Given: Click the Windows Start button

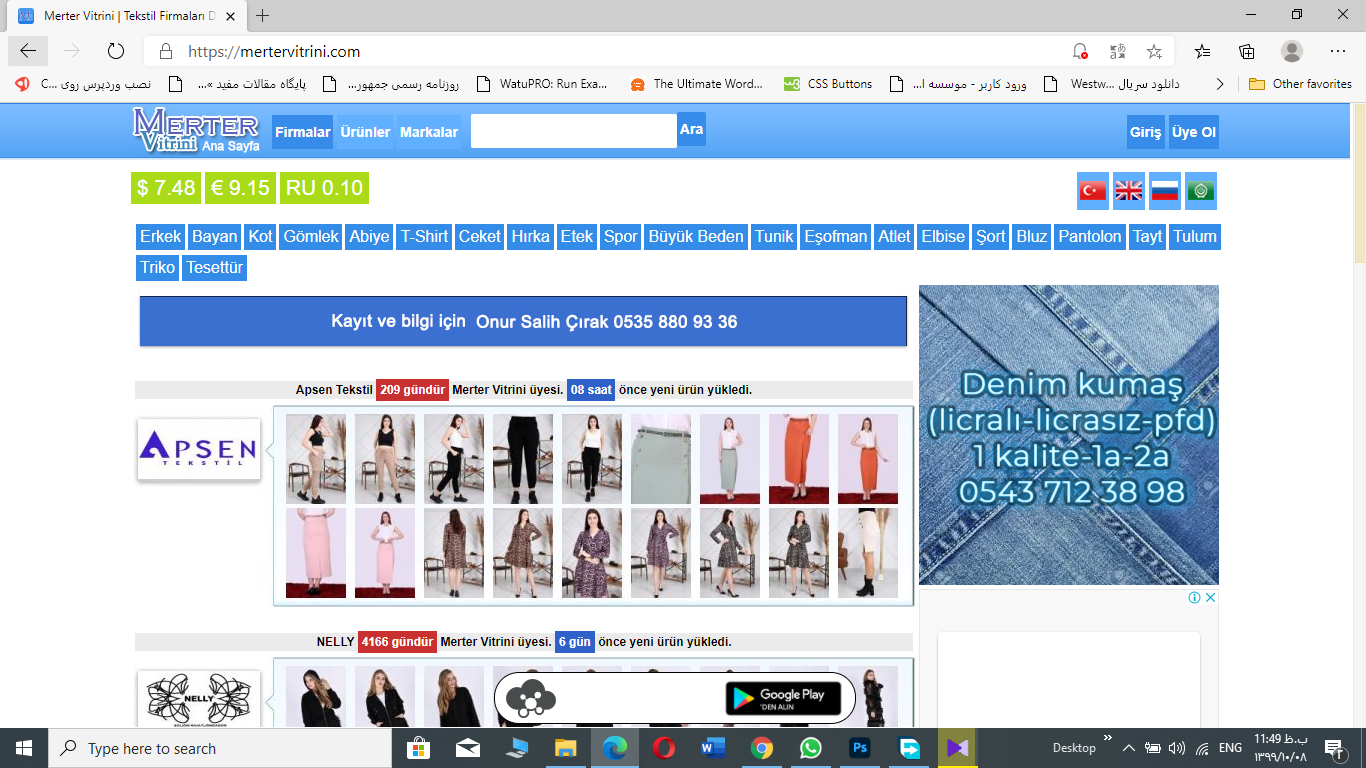Looking at the screenshot, I should pos(23,748).
